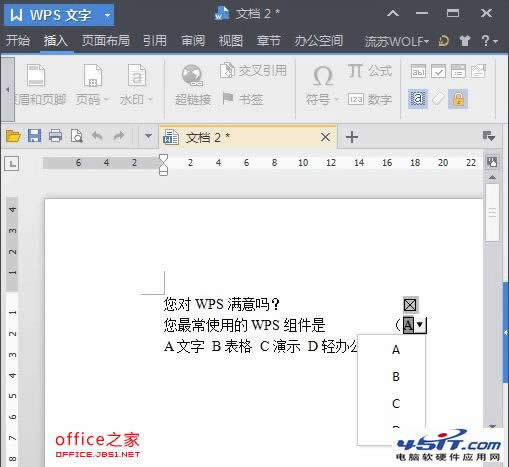The height and width of the screenshot is (467, 509).
Task: Click the bookmark (书签) flag icon
Action: tap(243, 99)
